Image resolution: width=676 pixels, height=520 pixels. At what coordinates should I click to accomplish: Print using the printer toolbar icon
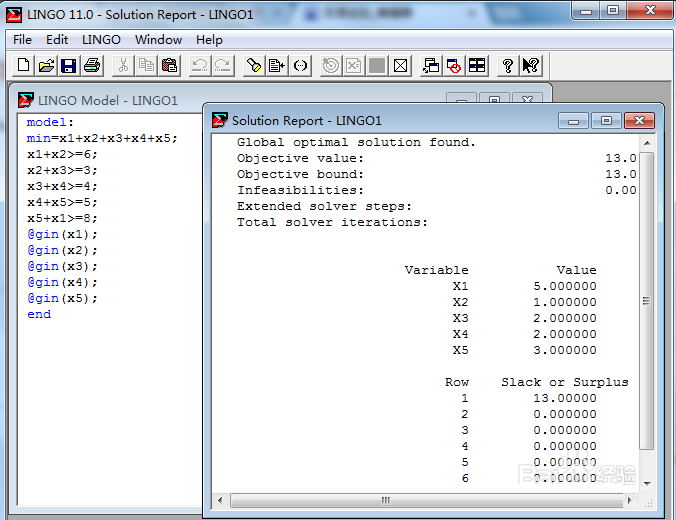pos(92,66)
